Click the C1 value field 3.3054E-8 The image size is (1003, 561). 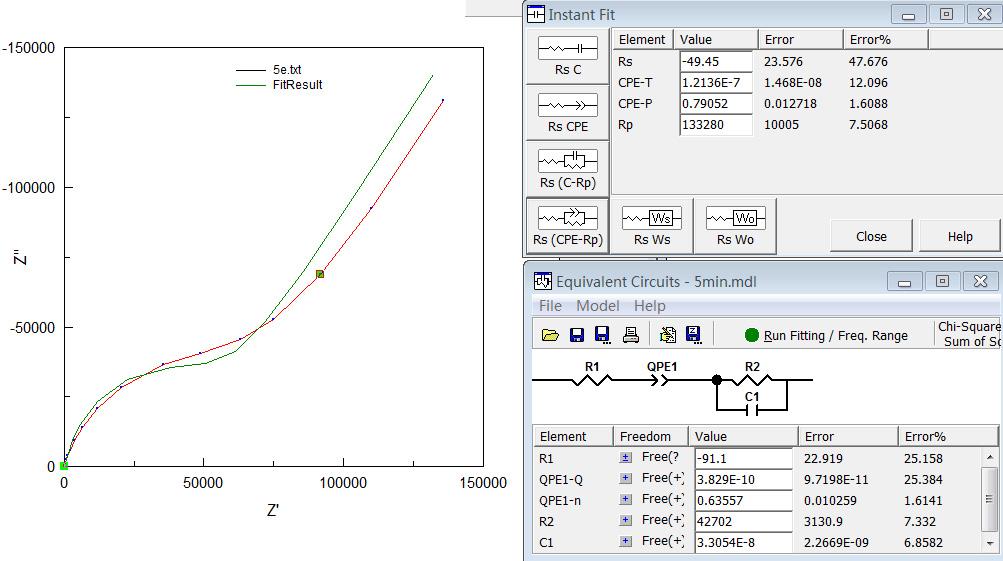[743, 542]
